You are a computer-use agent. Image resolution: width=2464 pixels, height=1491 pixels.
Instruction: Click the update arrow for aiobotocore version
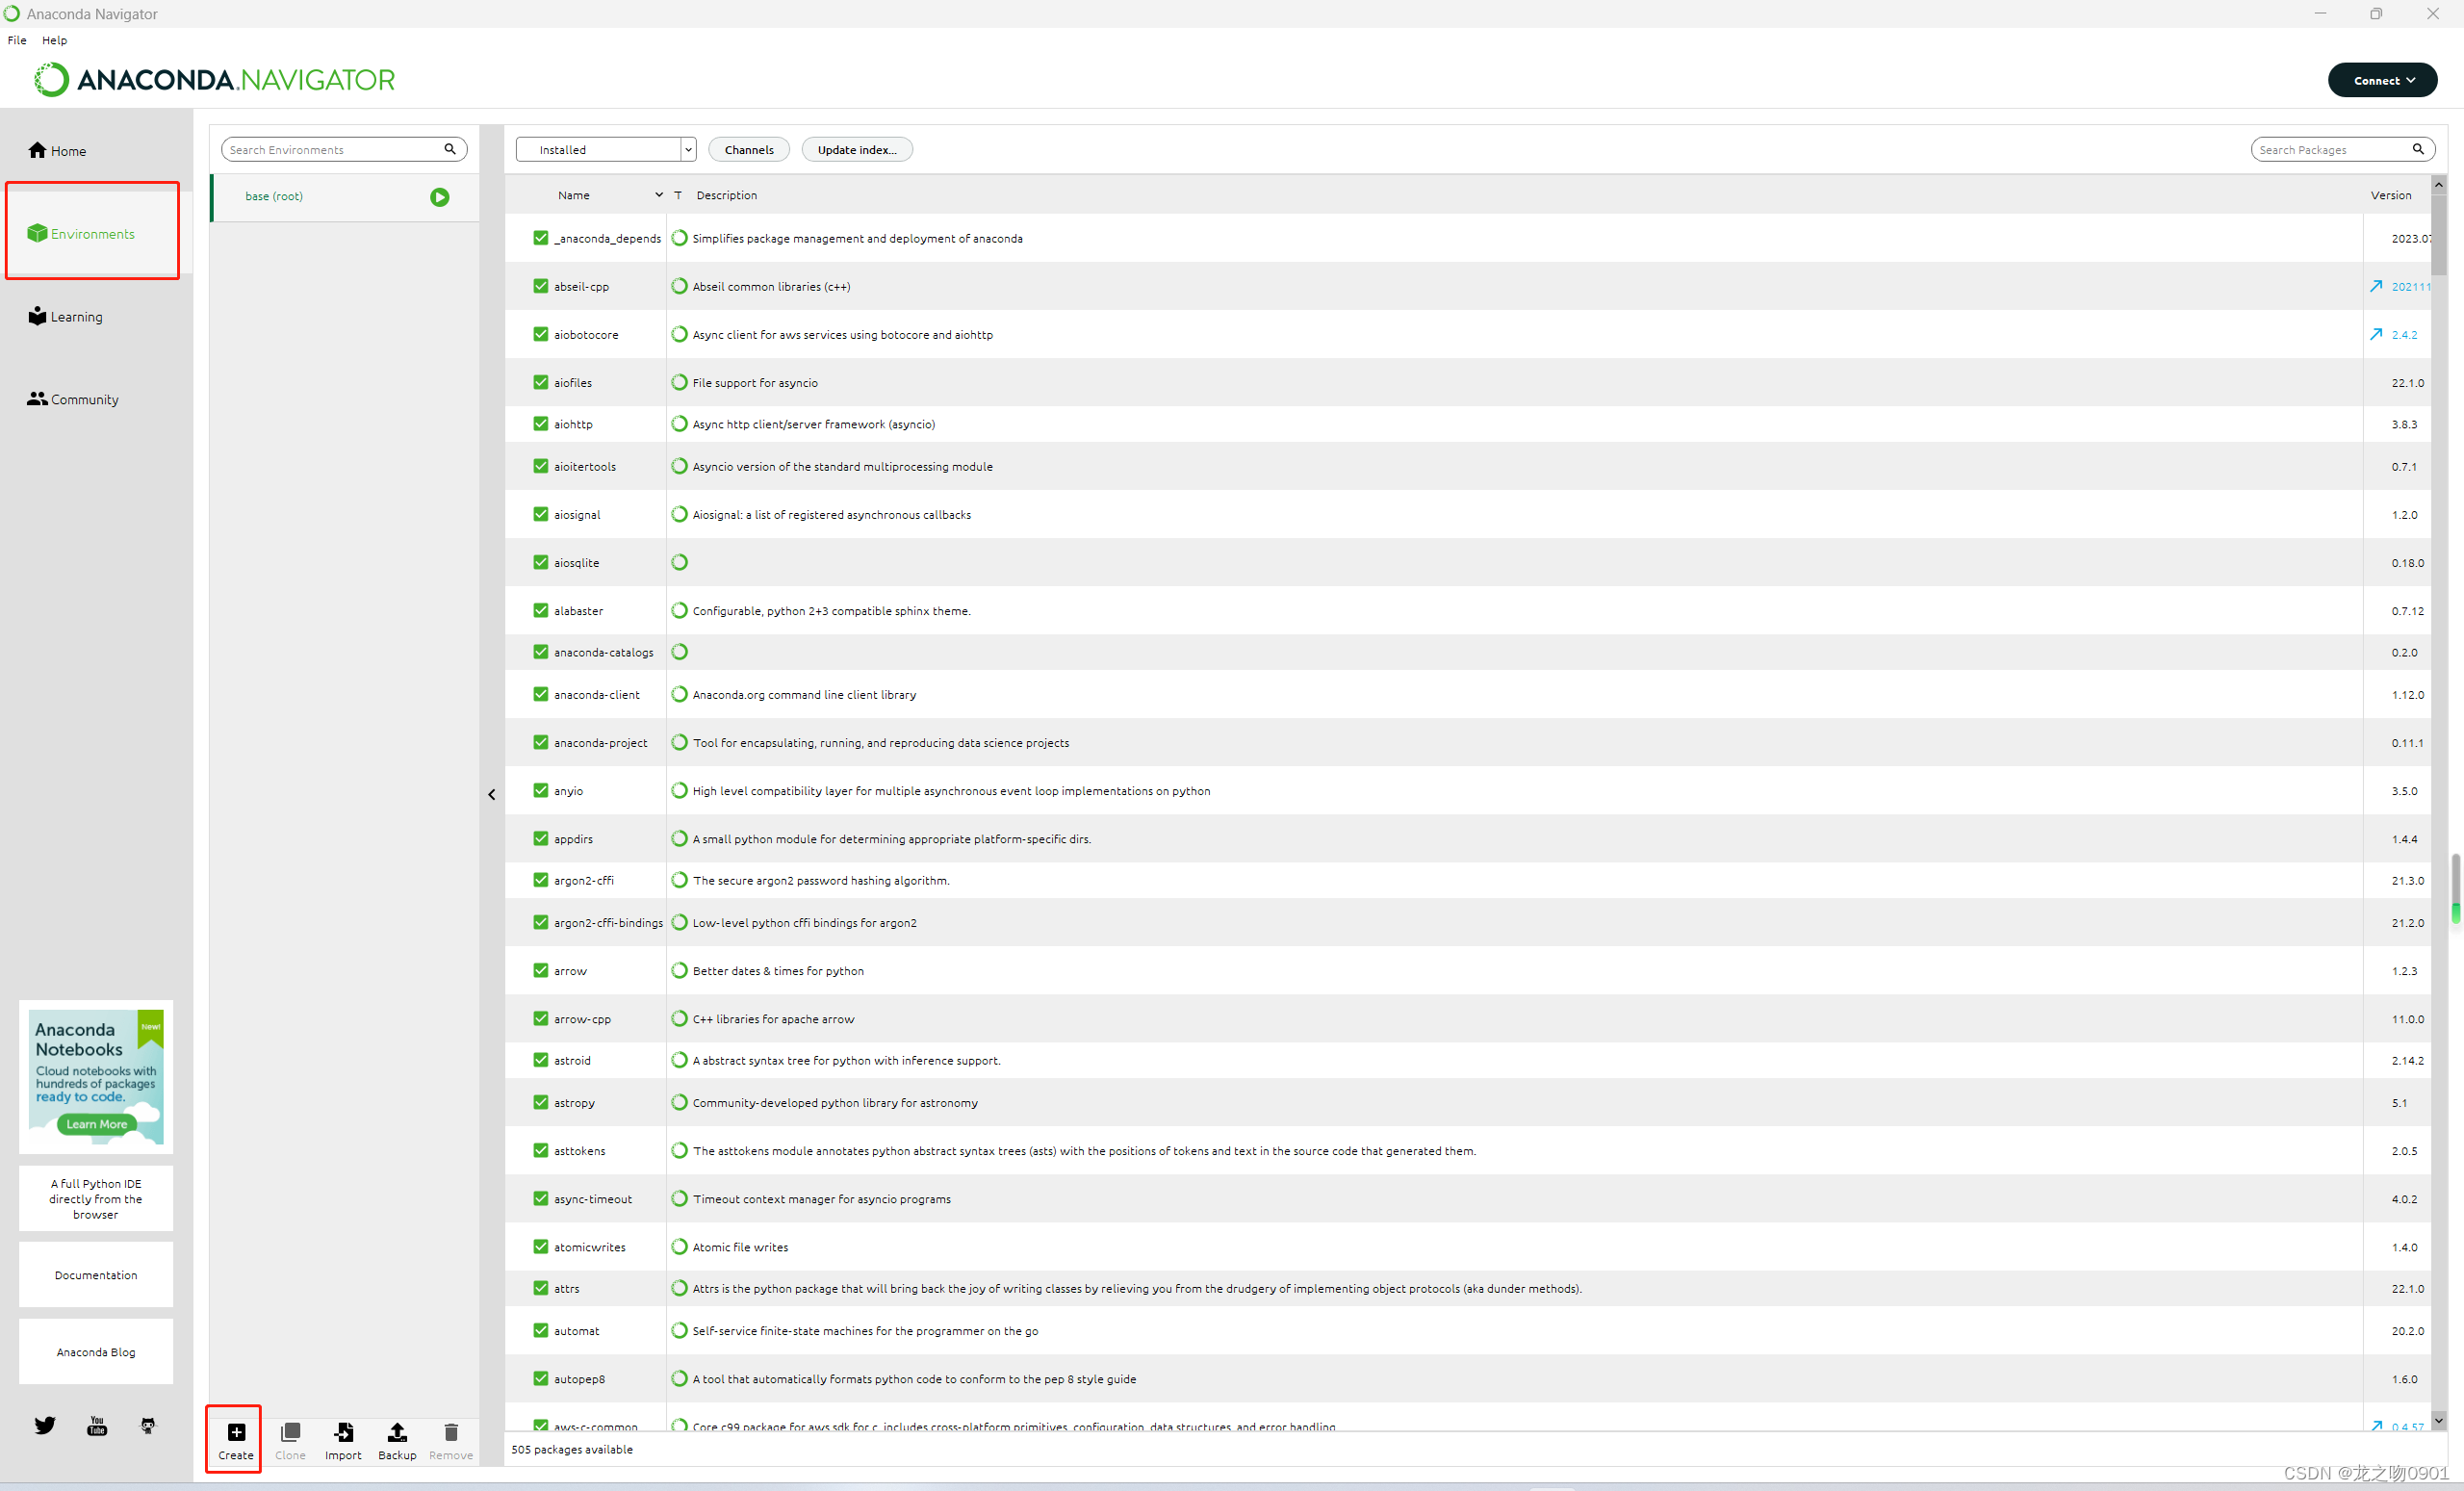[2376, 334]
